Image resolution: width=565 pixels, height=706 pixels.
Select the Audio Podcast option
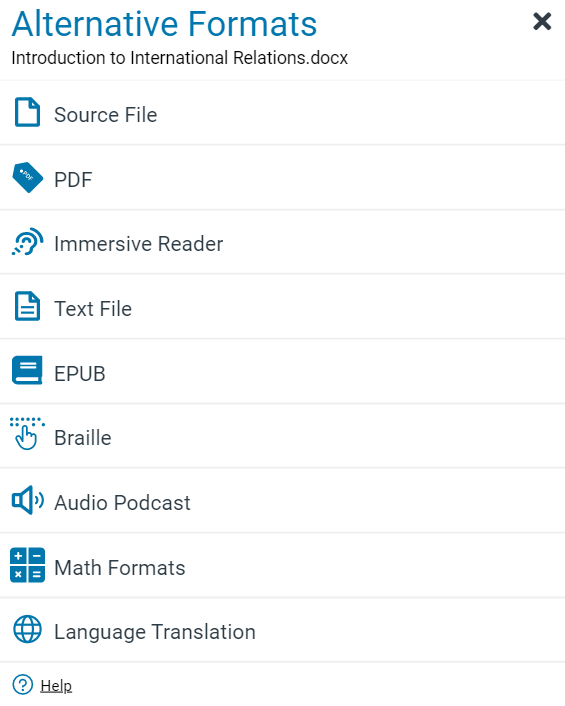coord(282,501)
